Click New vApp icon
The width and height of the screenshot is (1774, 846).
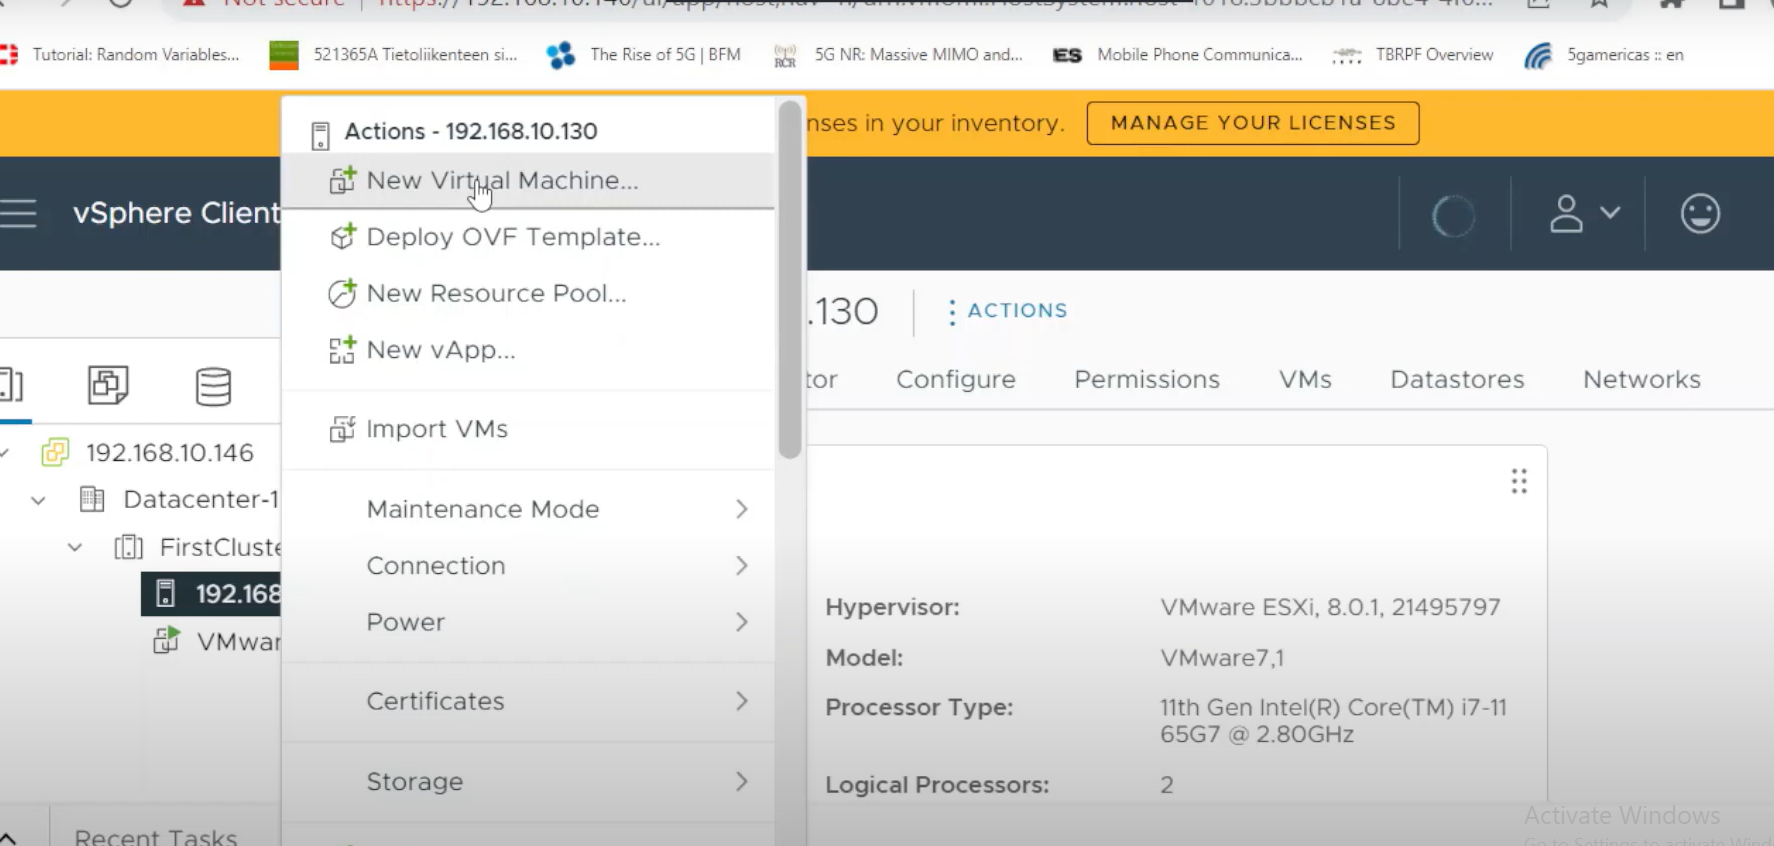coord(342,350)
